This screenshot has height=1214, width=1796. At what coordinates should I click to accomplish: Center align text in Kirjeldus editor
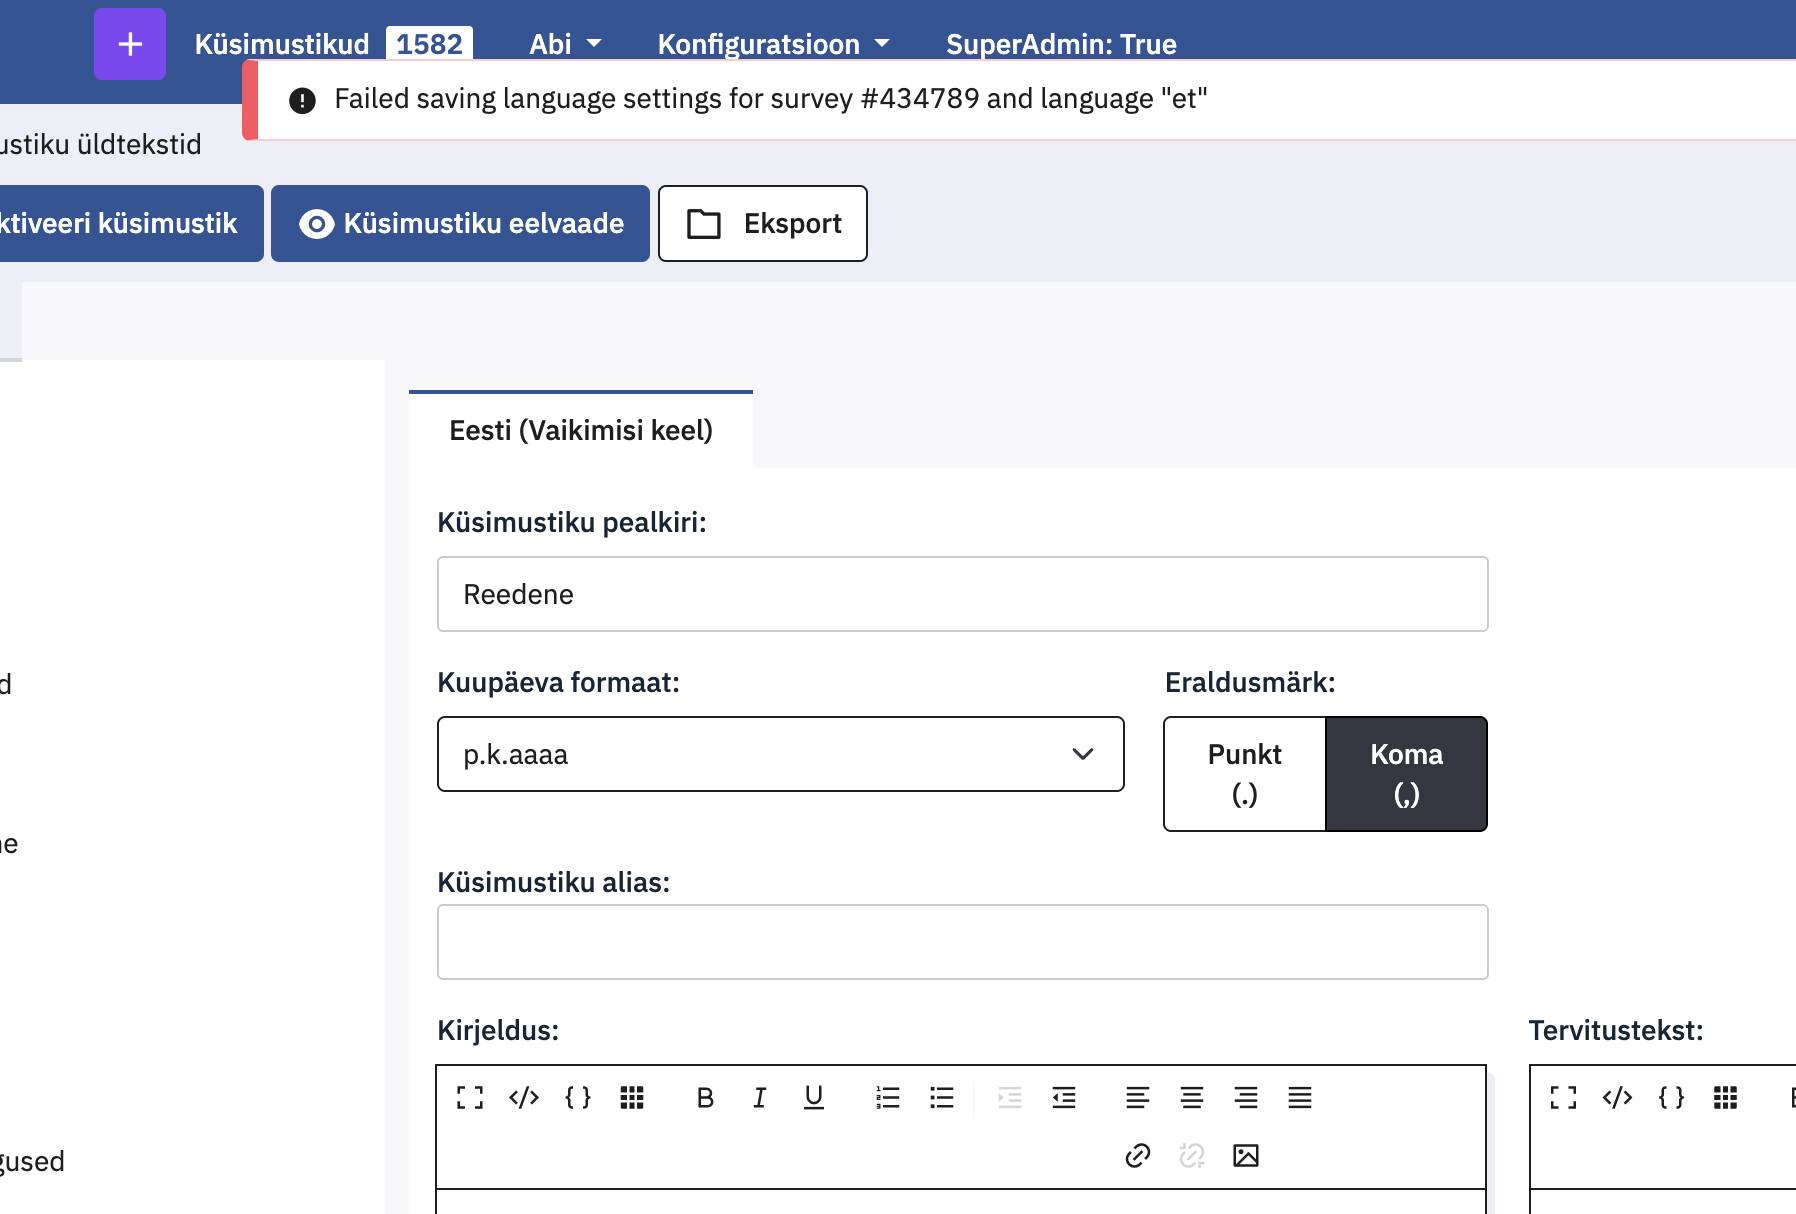(1192, 1098)
